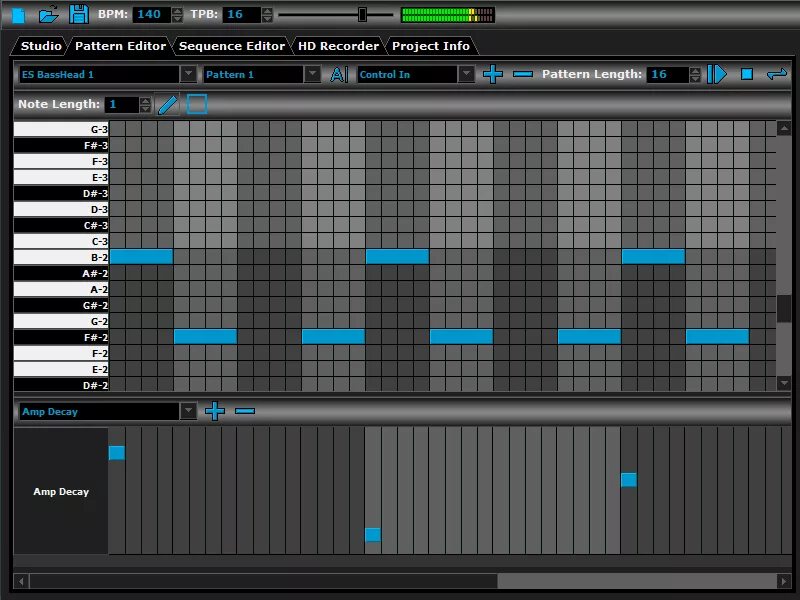Increase BPM with the up stepper arrow
Image resolution: width=800 pixels, height=600 pixels.
[x=177, y=11]
